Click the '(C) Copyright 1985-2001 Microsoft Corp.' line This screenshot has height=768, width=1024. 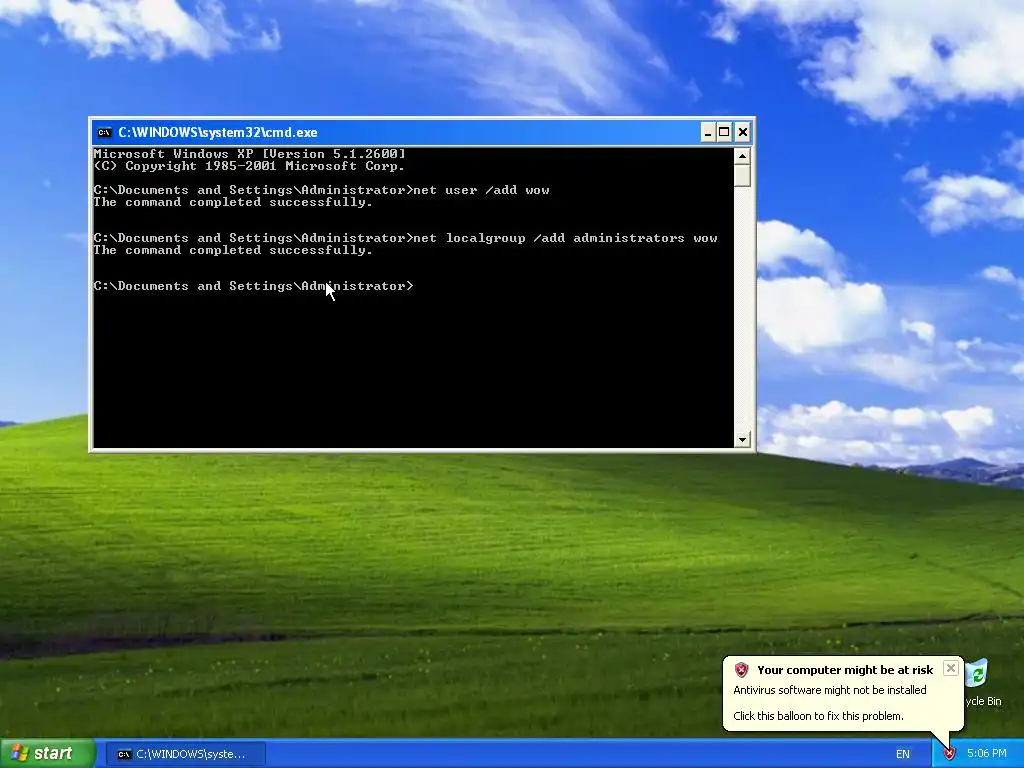[249, 166]
